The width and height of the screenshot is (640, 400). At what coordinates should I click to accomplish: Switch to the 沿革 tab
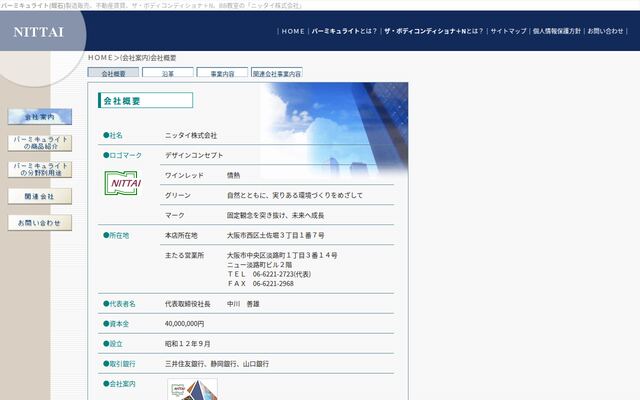(x=168, y=73)
